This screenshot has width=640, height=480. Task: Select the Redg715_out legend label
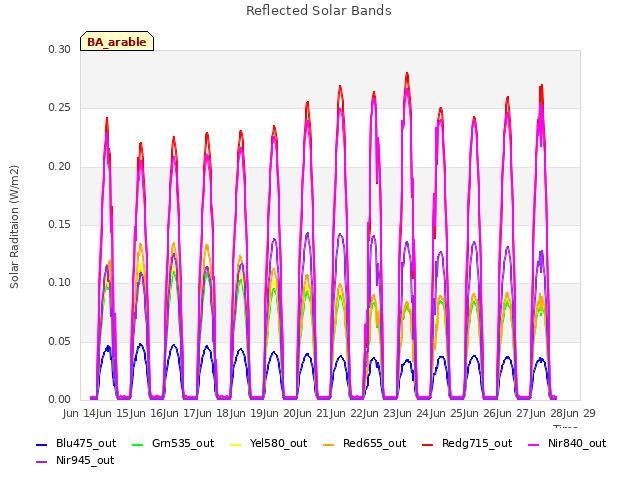(x=477, y=444)
